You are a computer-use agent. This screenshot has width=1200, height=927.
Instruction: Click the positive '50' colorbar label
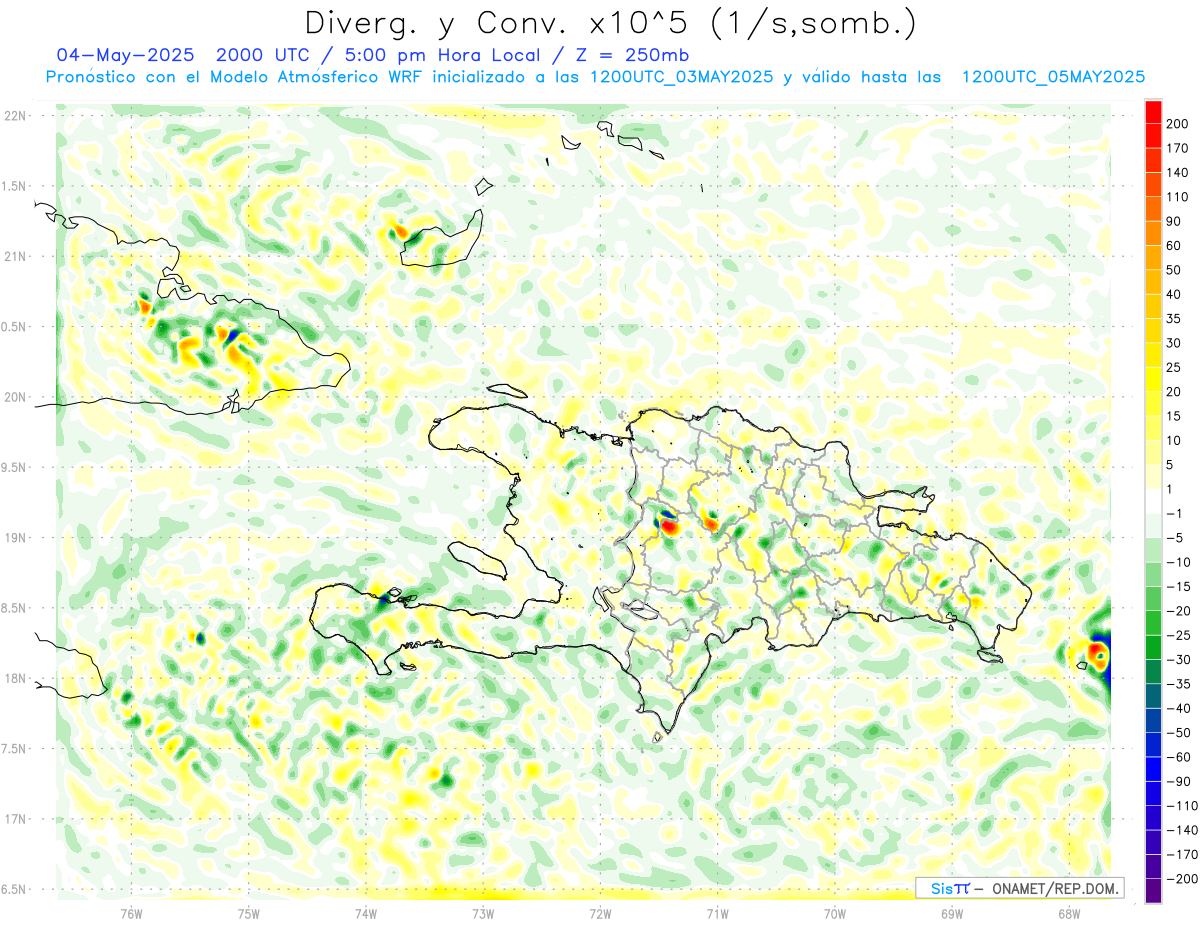(1176, 270)
